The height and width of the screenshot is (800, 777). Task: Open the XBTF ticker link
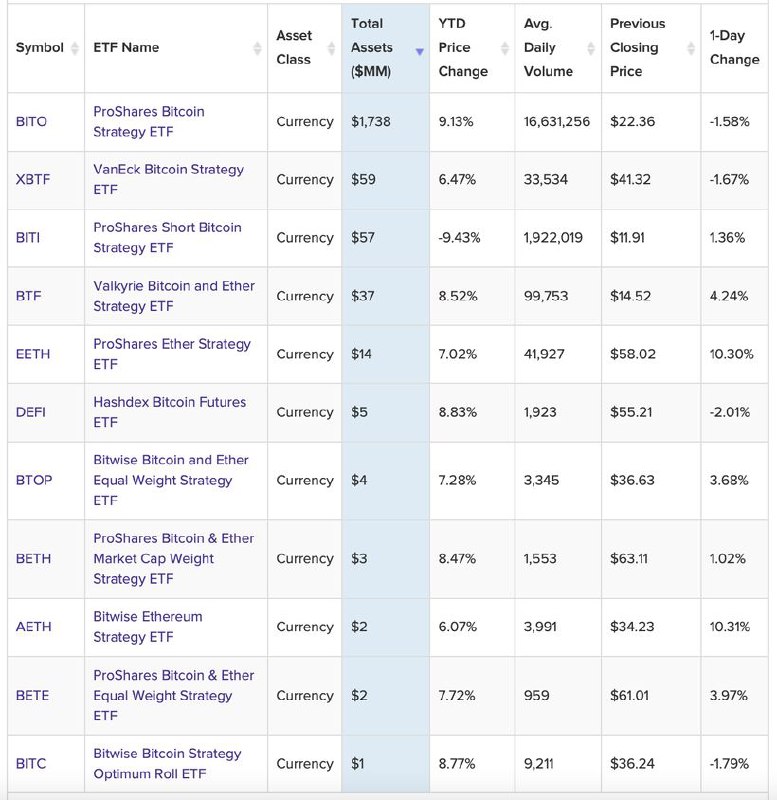pyautogui.click(x=33, y=180)
